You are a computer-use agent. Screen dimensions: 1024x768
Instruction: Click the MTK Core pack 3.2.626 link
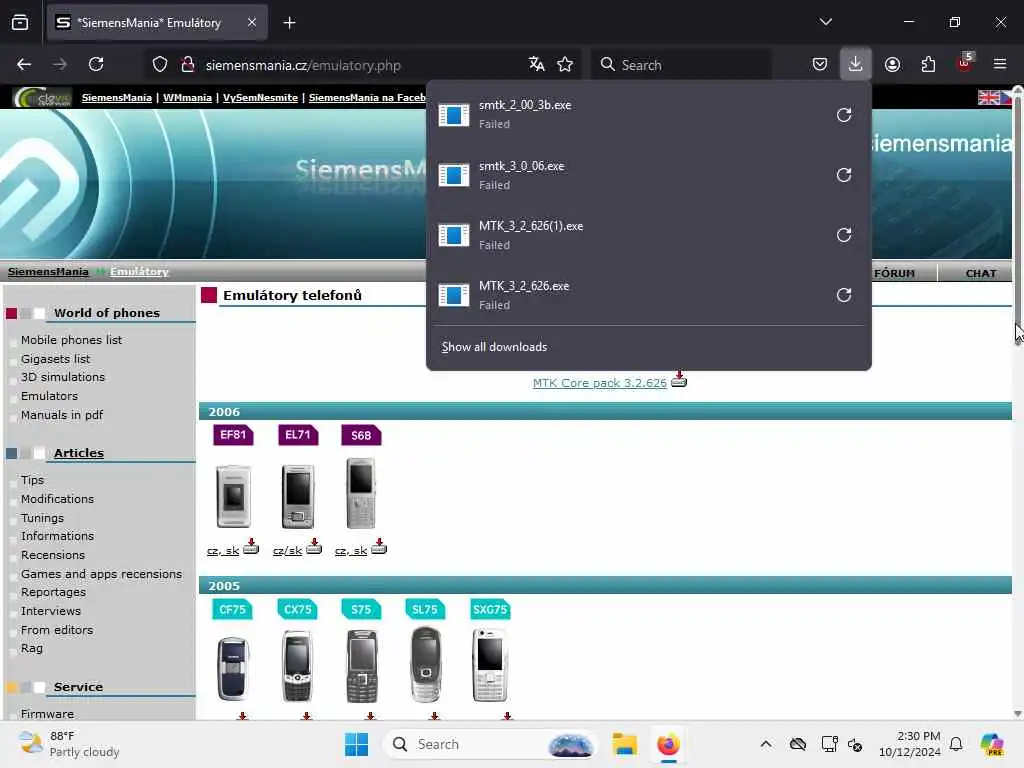[x=600, y=383]
